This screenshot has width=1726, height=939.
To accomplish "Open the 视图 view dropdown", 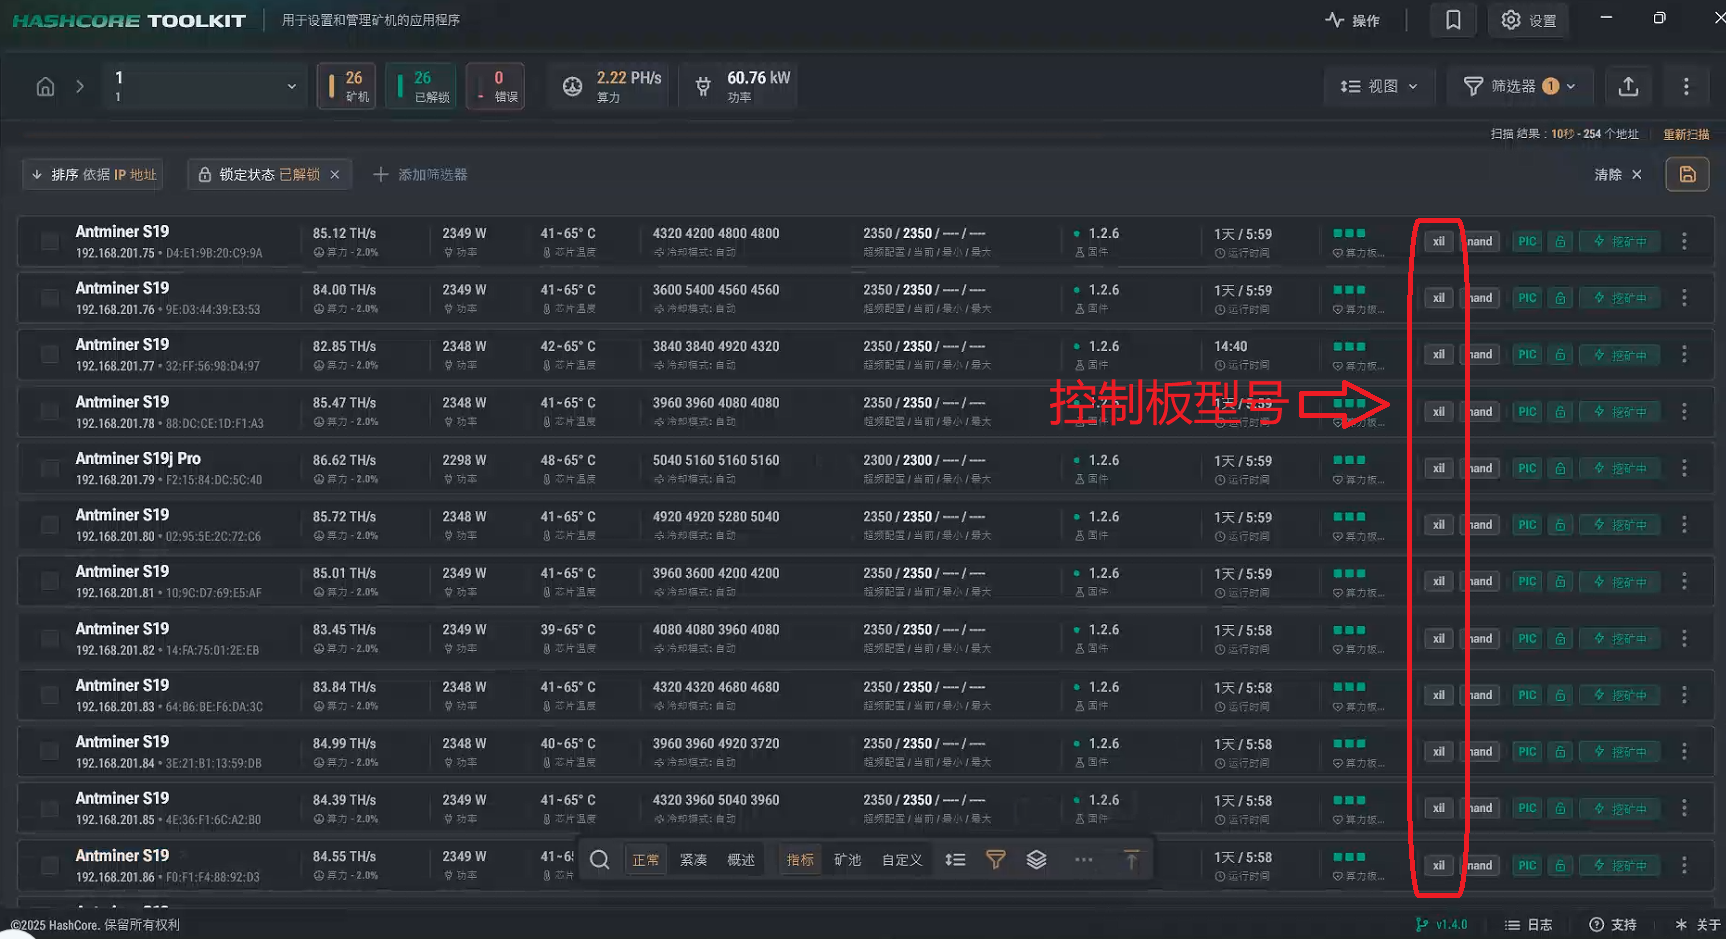I will coord(1379,87).
